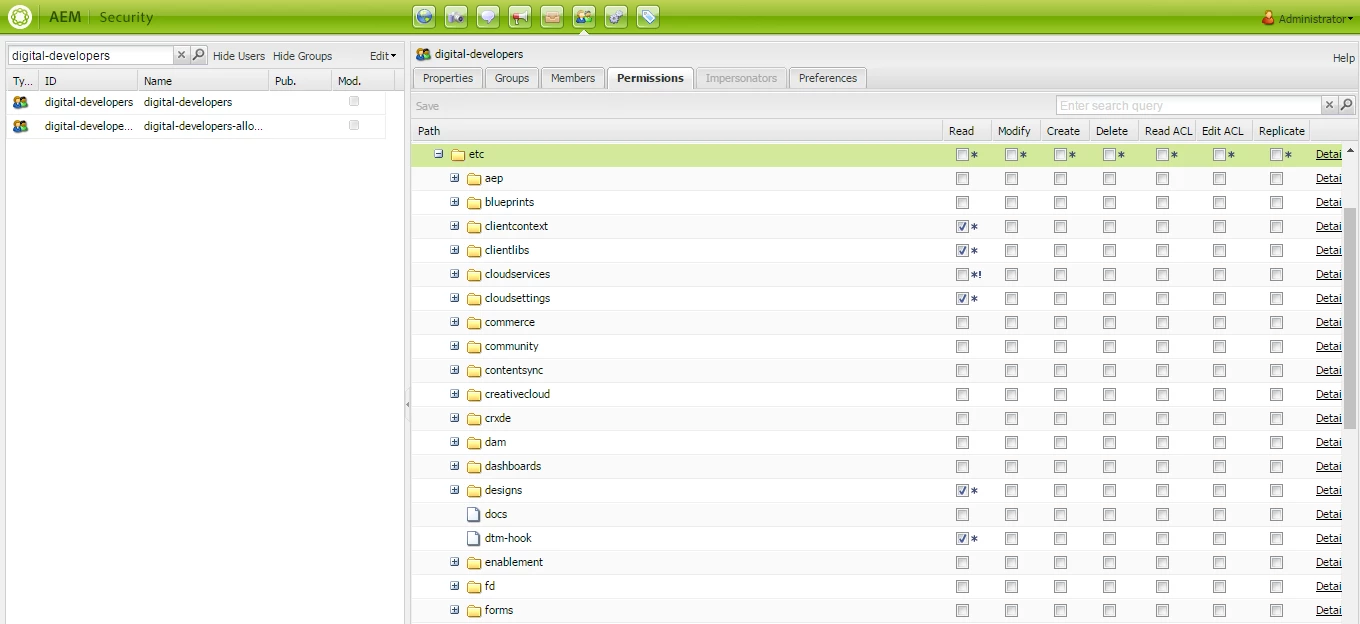Open Details link for creativecloud row
The height and width of the screenshot is (624, 1360).
point(1328,394)
